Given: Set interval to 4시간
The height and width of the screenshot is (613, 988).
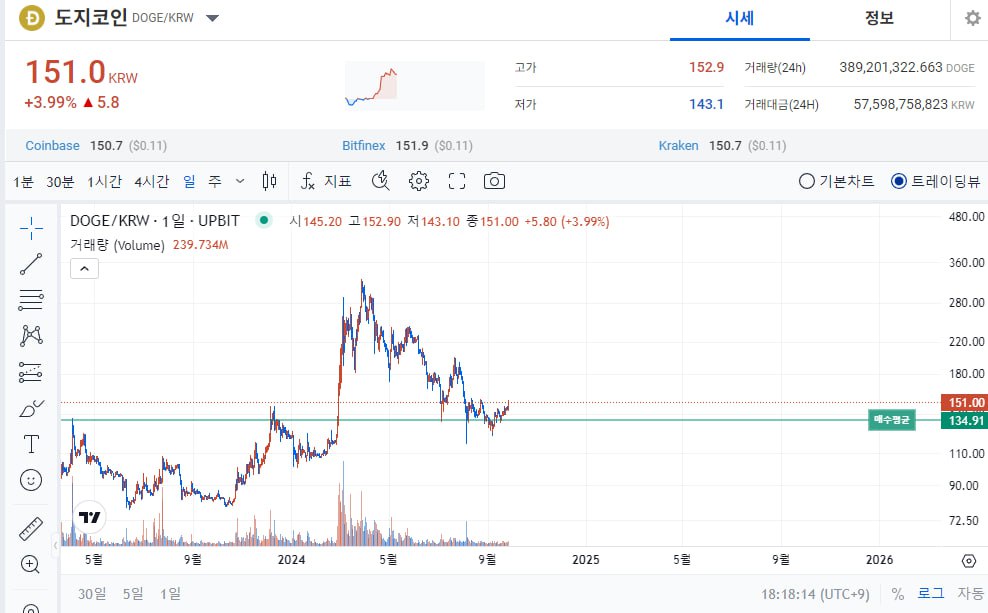Looking at the screenshot, I should pyautogui.click(x=151, y=181).
